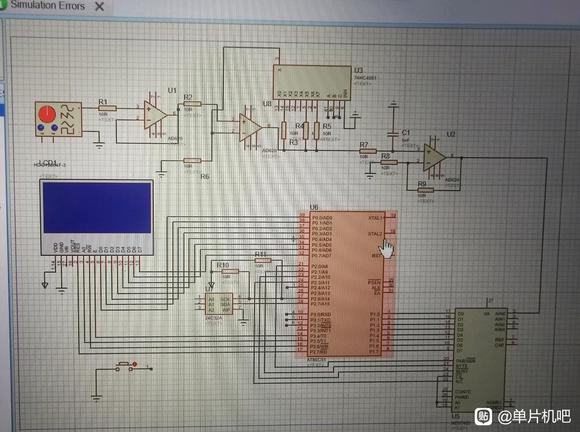This screenshot has width=580, height=432.
Task: Toggle the push-button switch near bottom left
Action: [127, 367]
